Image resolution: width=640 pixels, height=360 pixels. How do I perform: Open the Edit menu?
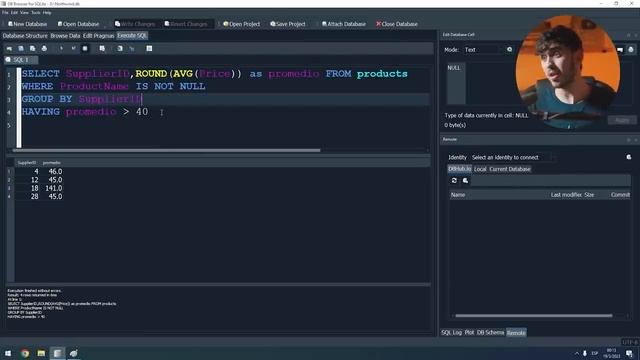(x=14, y=13)
